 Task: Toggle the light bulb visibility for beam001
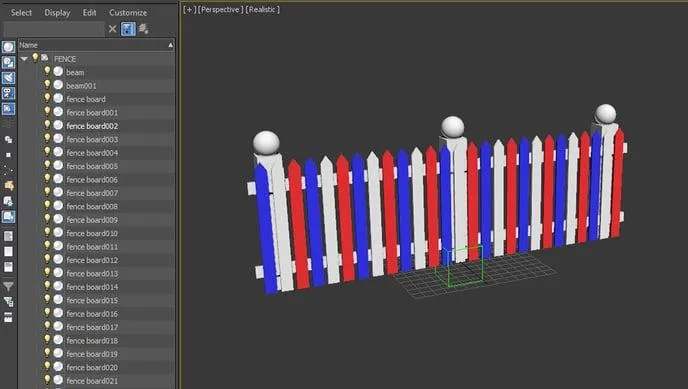click(47, 85)
